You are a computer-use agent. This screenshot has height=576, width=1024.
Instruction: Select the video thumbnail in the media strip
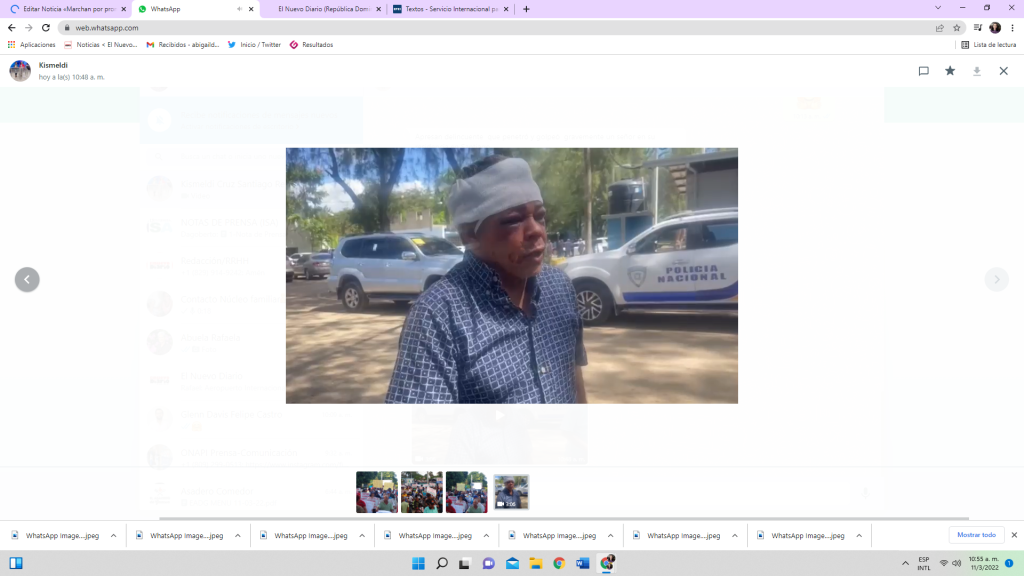point(511,492)
